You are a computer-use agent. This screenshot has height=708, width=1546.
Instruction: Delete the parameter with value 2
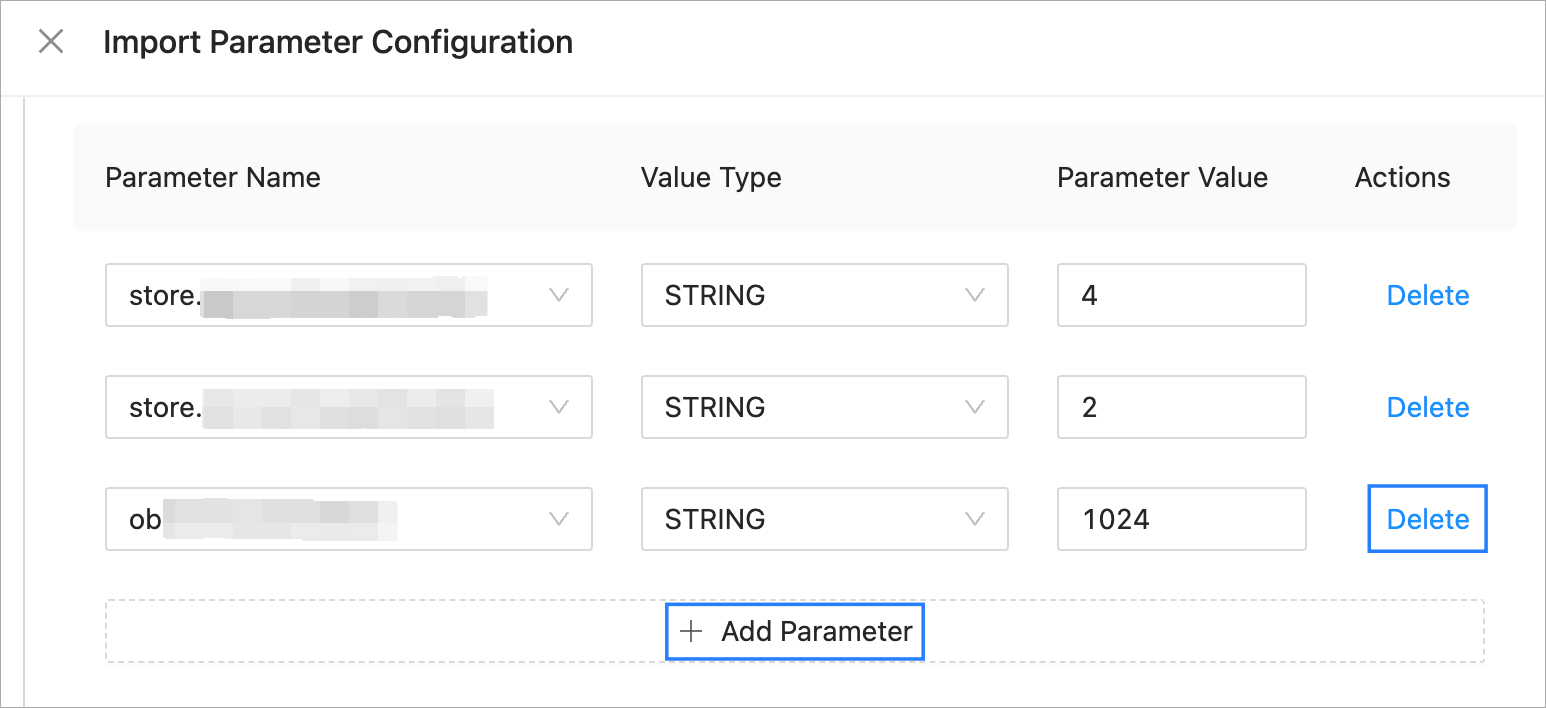pyautogui.click(x=1427, y=407)
